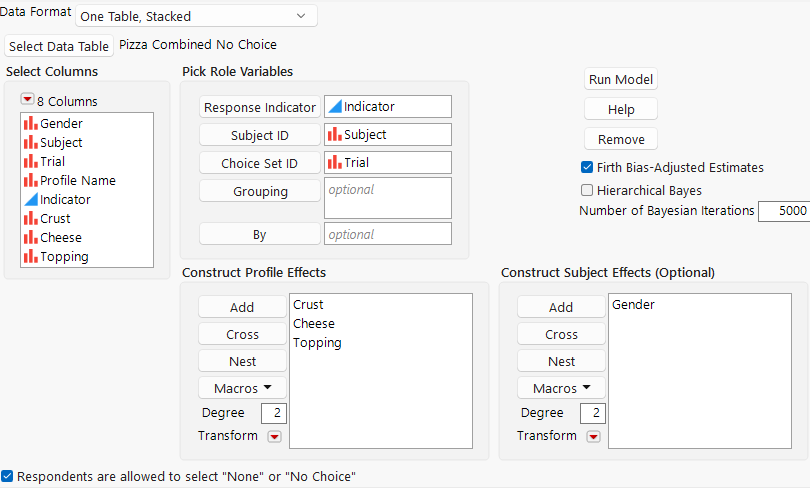Enable the Hierarchical Bayes checkbox
Viewport: 810px width, 488px height.
587,190
